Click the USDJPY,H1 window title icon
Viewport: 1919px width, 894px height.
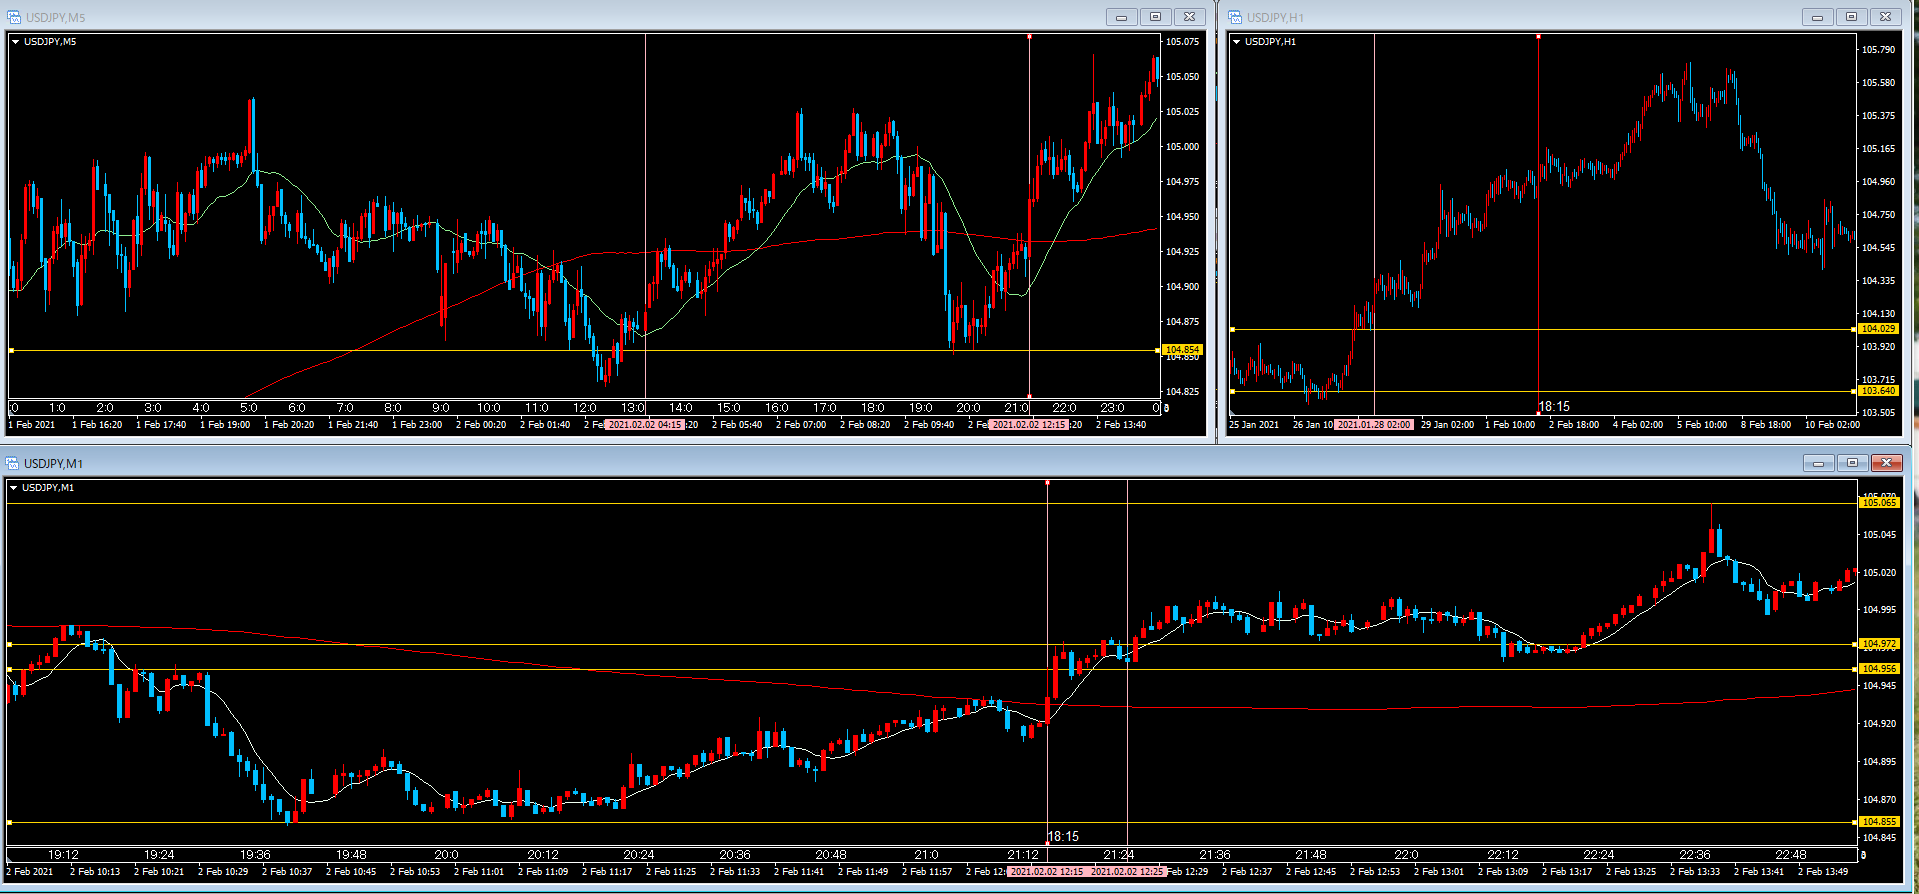(x=1235, y=17)
